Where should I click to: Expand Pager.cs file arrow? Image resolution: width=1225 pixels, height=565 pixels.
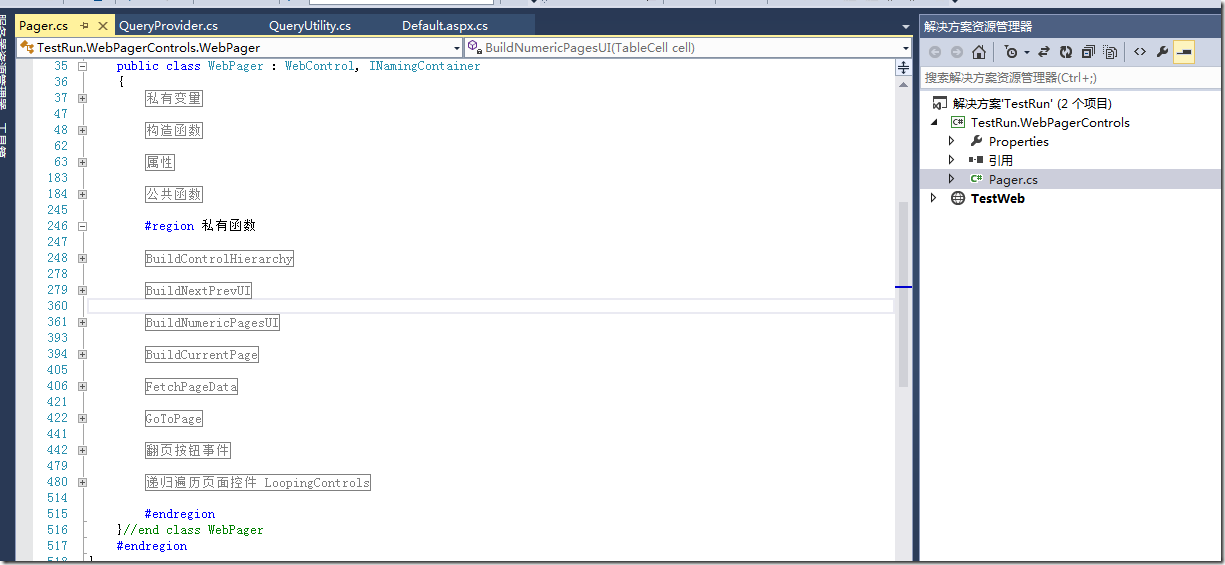tap(952, 179)
